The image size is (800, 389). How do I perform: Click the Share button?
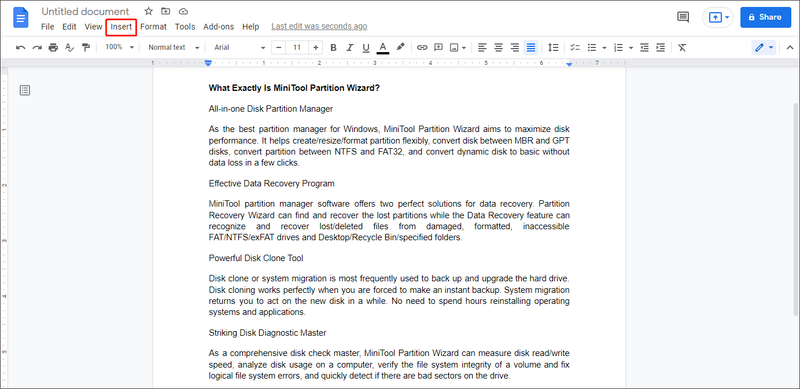point(765,17)
